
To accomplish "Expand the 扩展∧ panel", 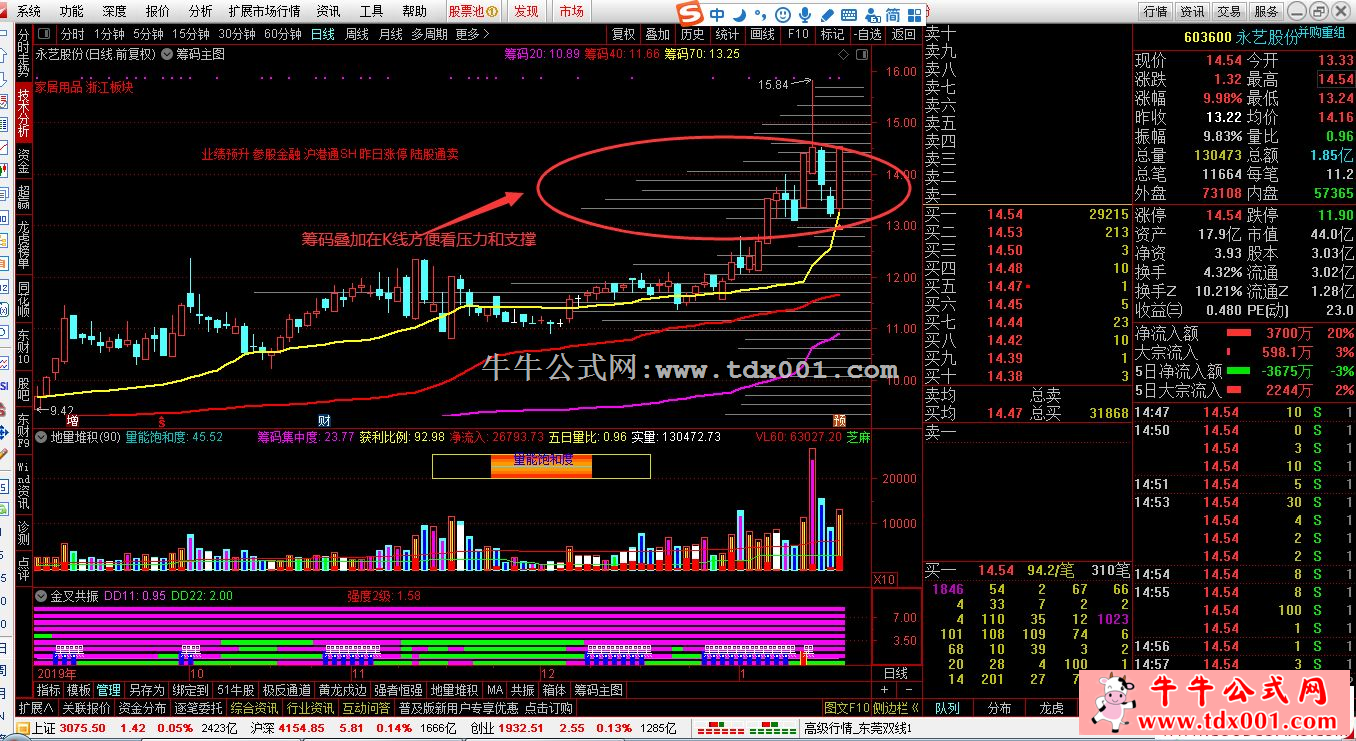I will point(36,708).
